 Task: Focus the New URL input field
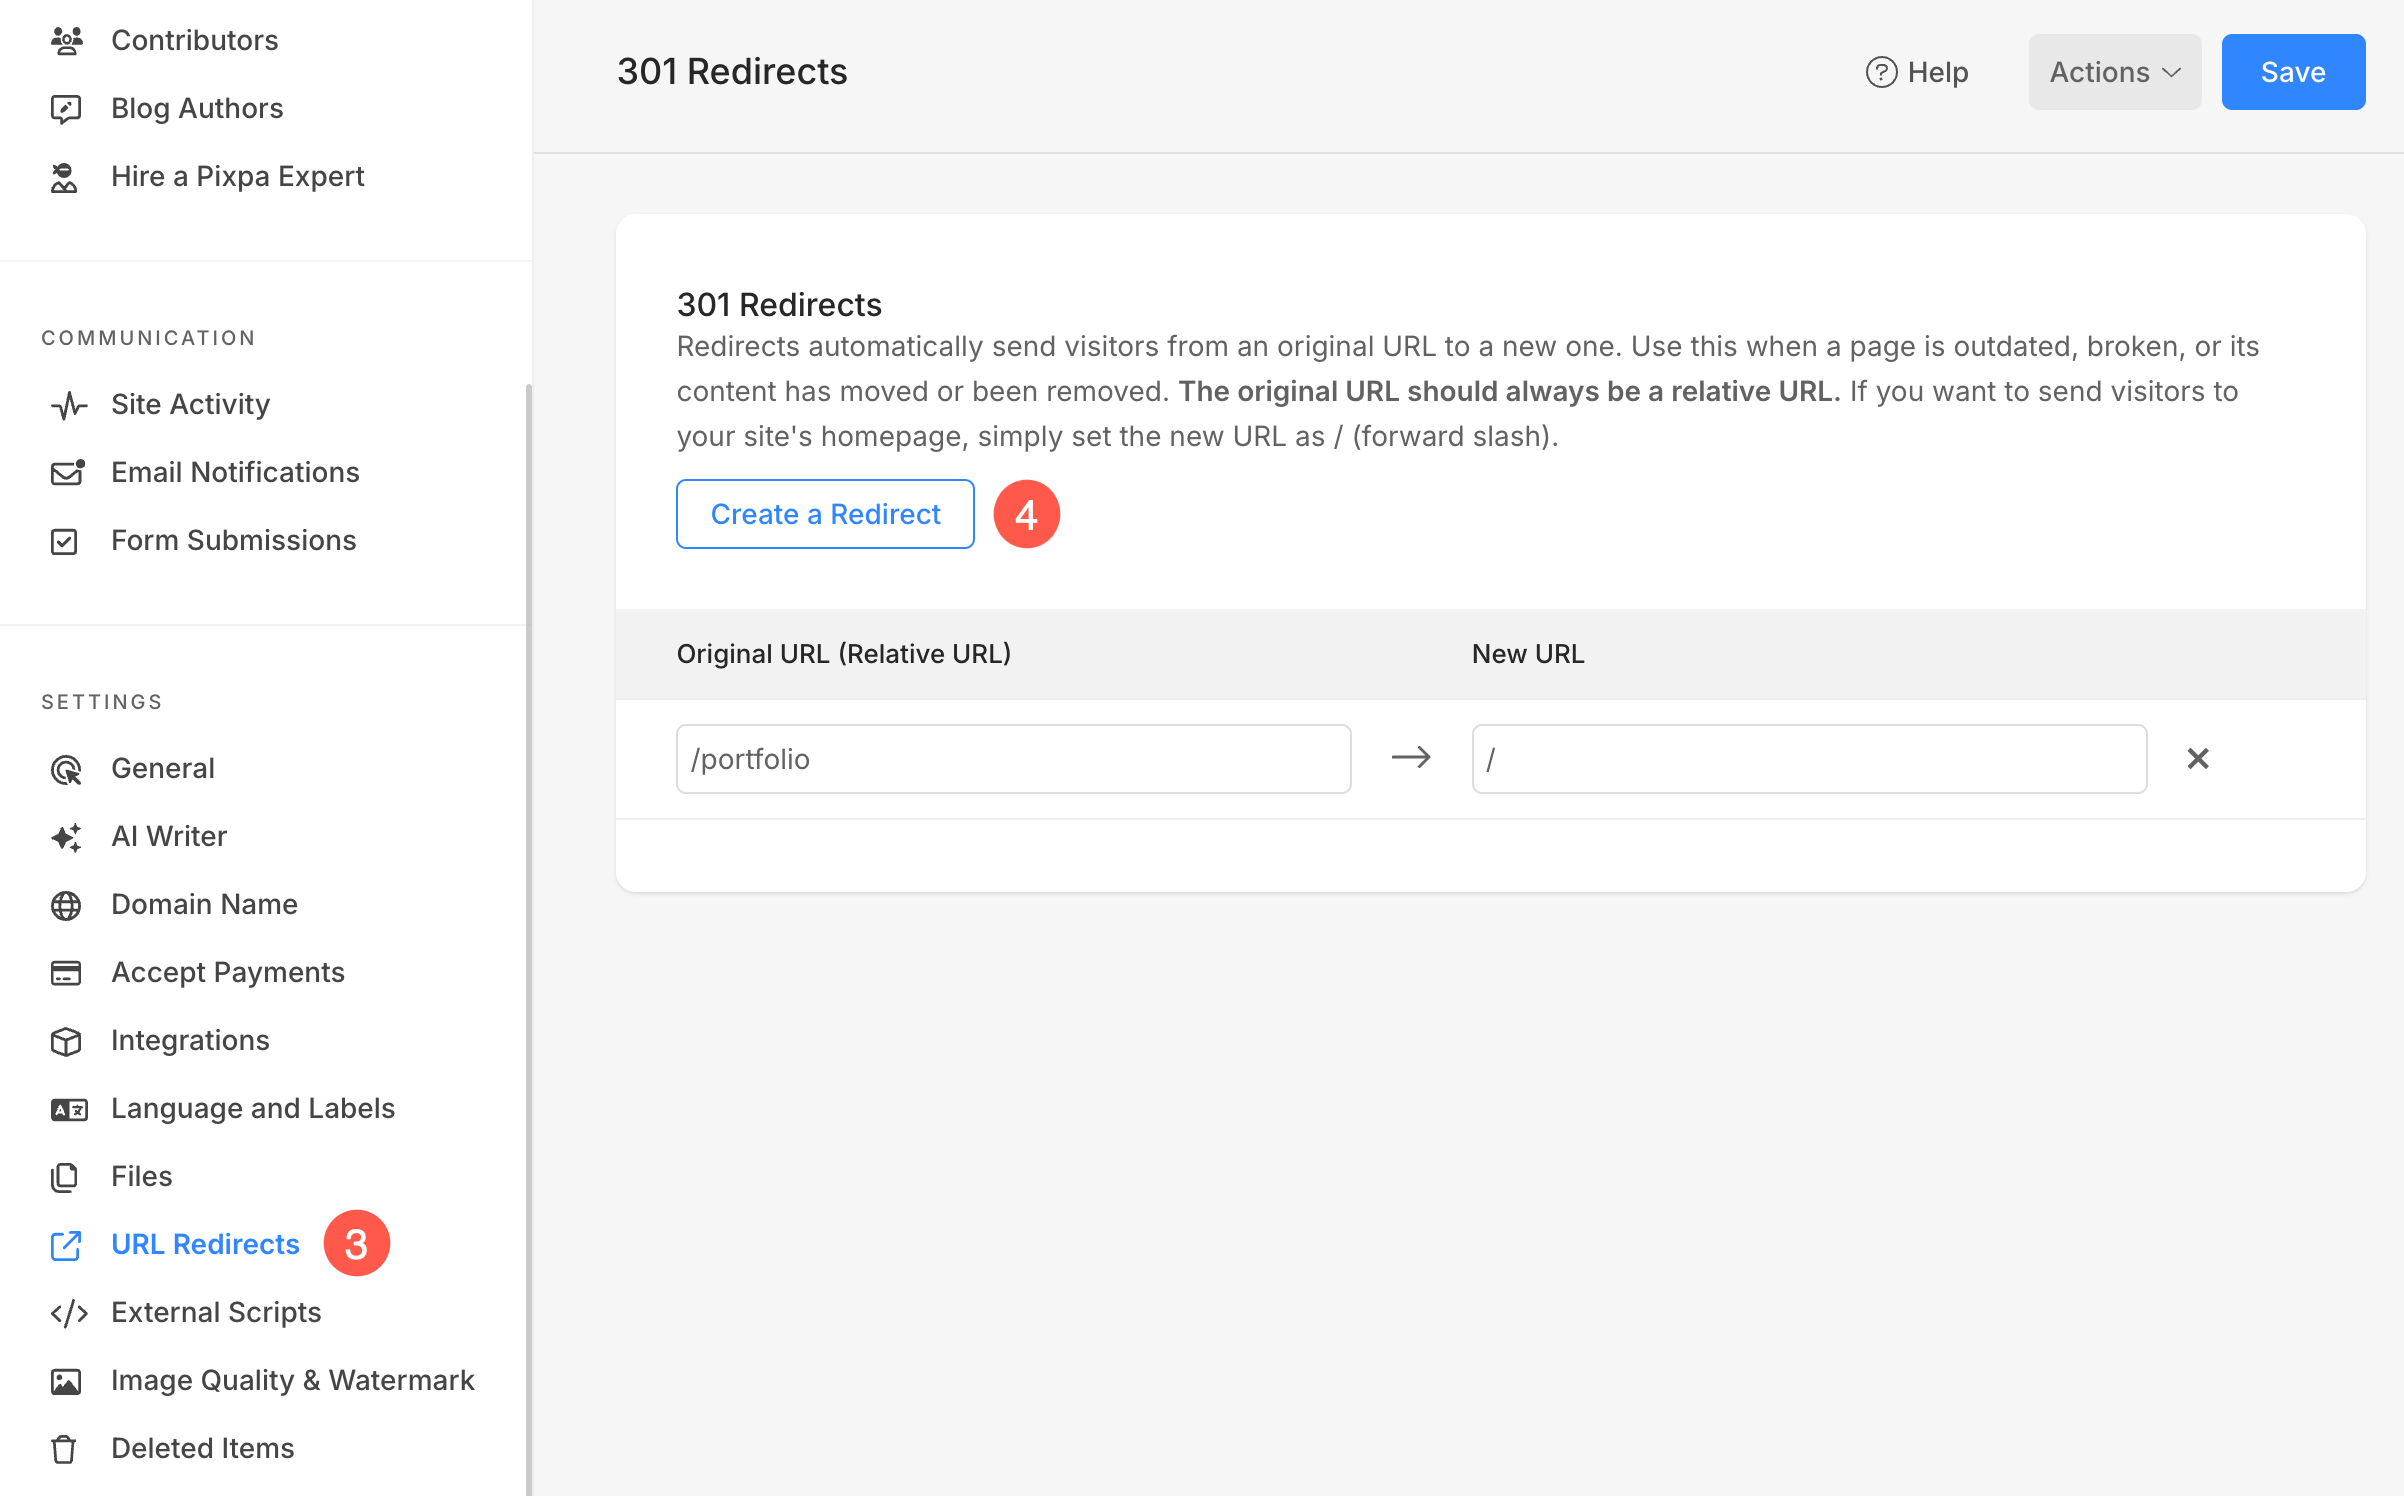click(x=1808, y=759)
